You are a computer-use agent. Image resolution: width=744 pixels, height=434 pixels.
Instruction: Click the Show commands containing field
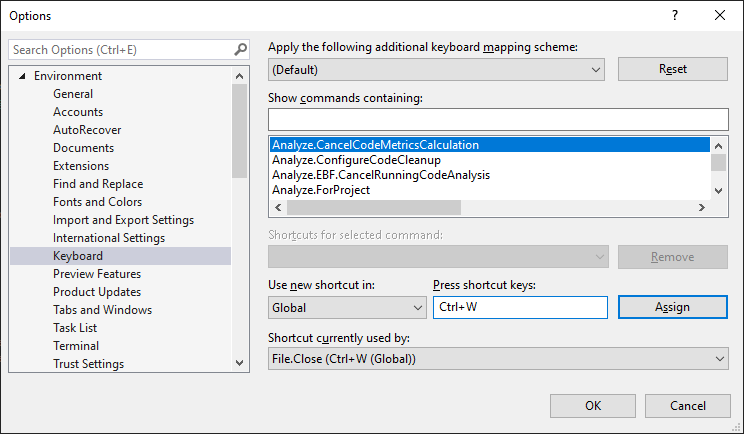(x=498, y=119)
